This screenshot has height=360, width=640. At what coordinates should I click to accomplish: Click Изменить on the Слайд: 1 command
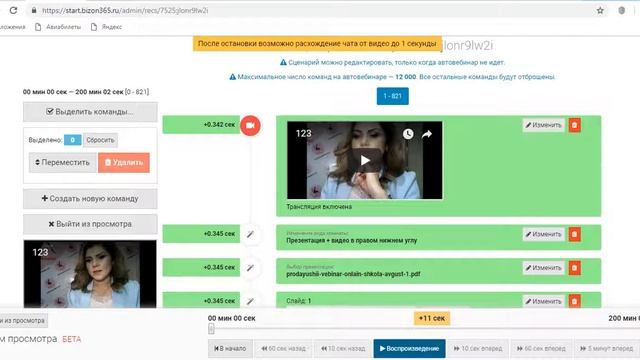(543, 301)
